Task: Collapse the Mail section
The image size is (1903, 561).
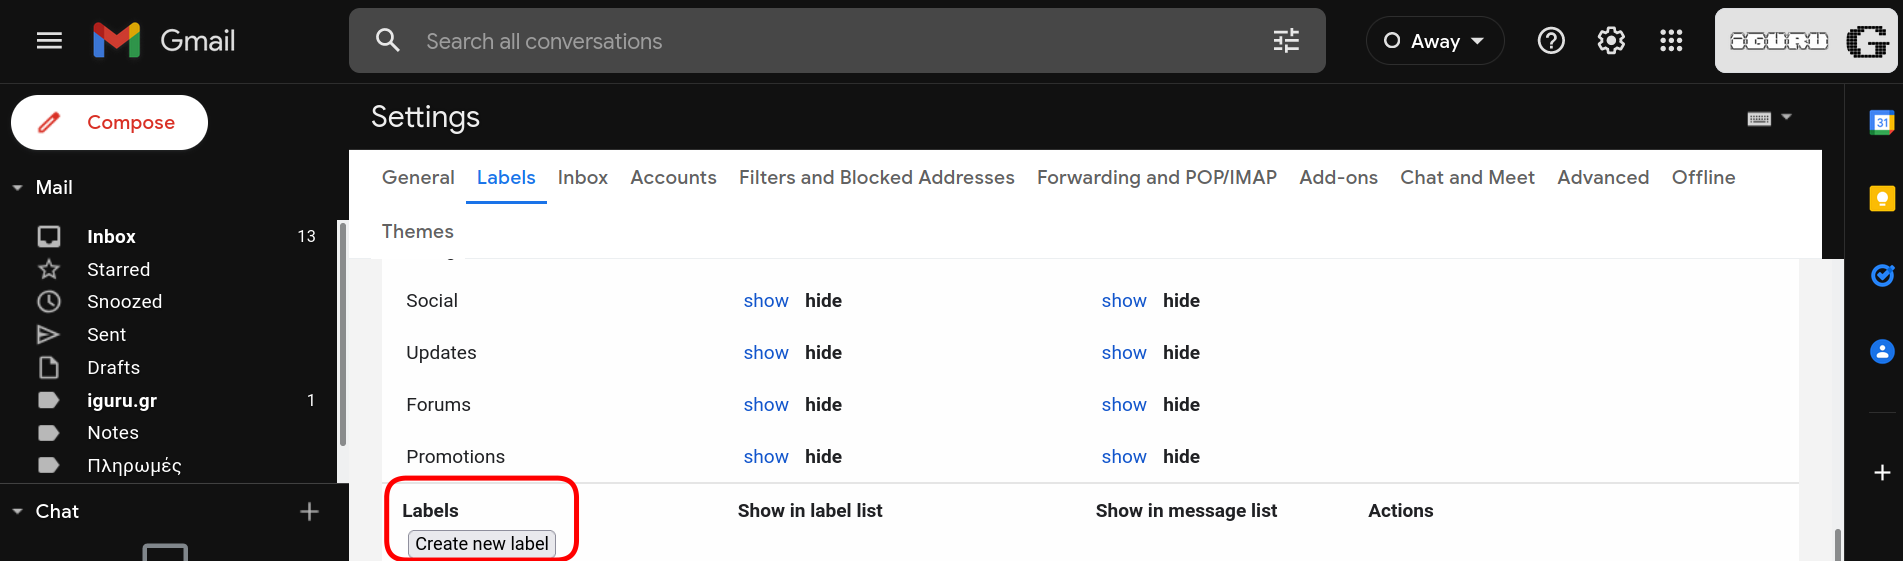Action: [x=17, y=188]
